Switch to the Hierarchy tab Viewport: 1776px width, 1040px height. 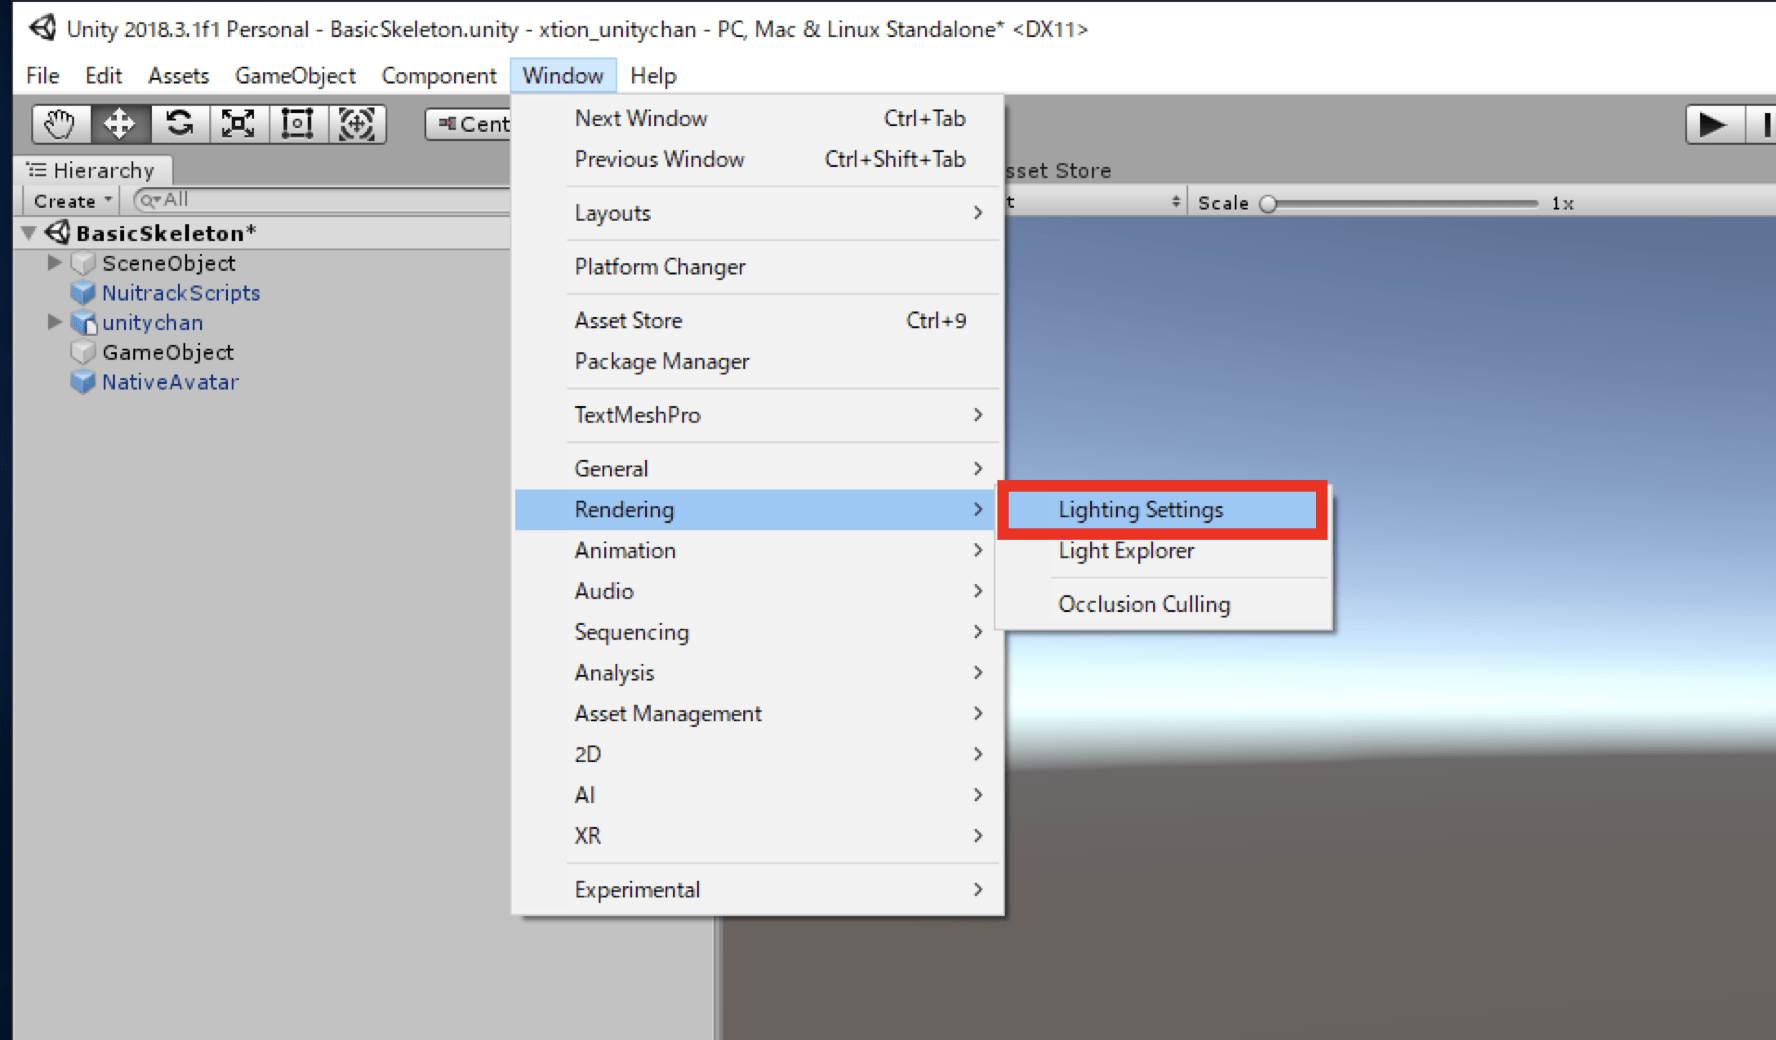click(92, 170)
